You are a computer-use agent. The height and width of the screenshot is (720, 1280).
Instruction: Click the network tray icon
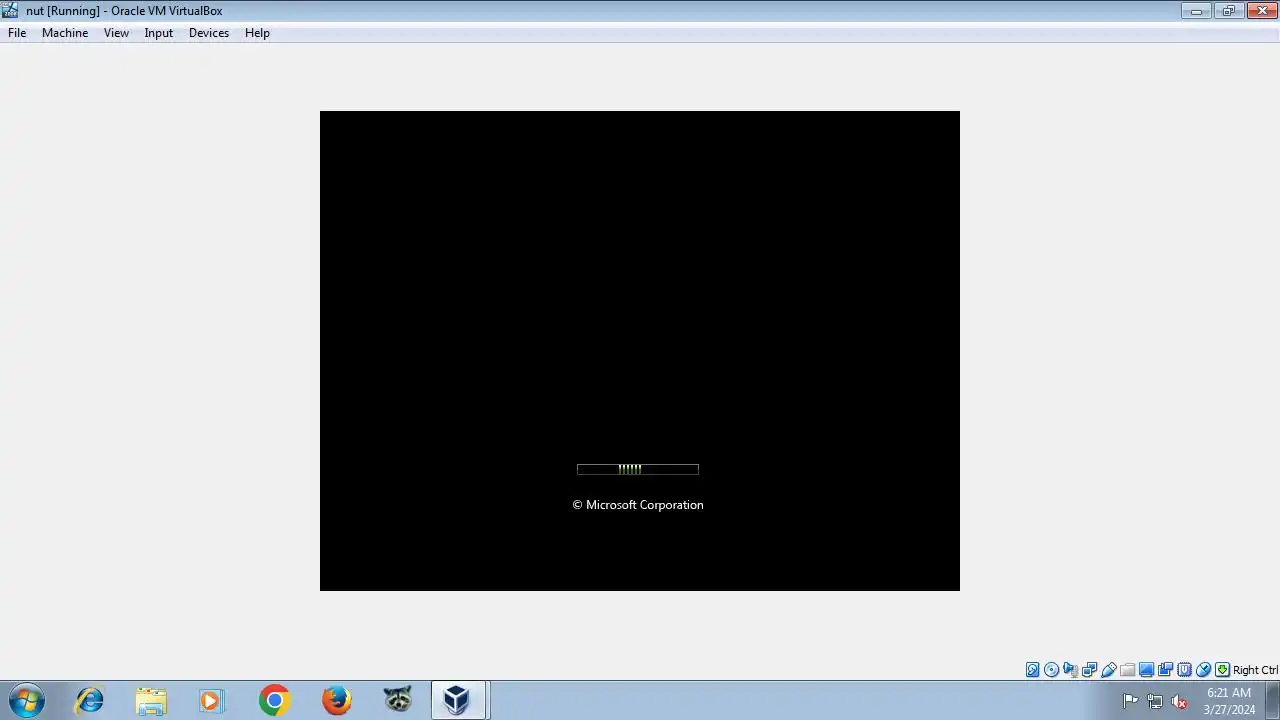click(x=1155, y=701)
